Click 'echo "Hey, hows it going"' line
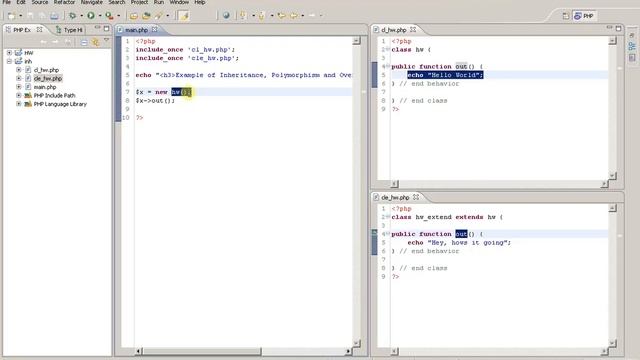Image resolution: width=640 pixels, height=360 pixels. pyautogui.click(x=459, y=242)
